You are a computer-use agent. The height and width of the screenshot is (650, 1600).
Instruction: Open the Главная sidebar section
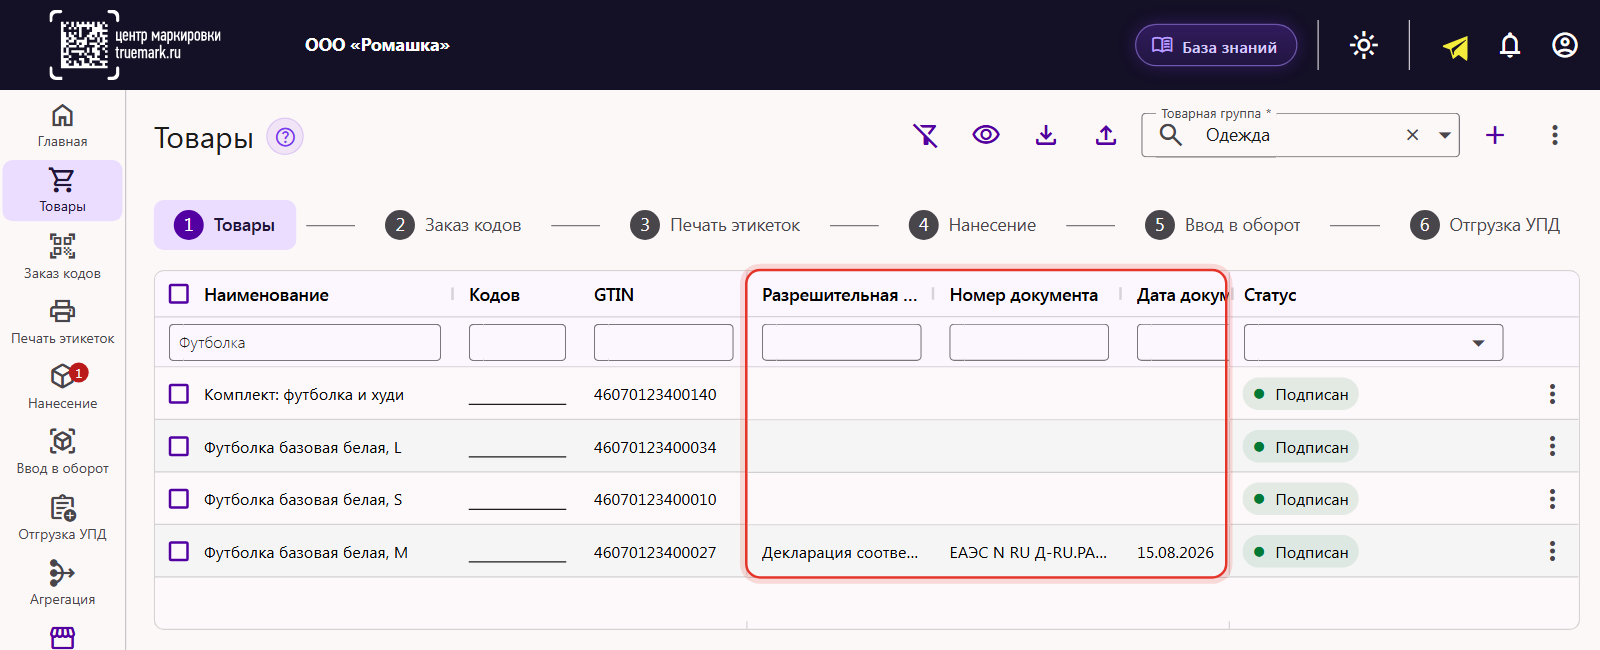point(62,126)
